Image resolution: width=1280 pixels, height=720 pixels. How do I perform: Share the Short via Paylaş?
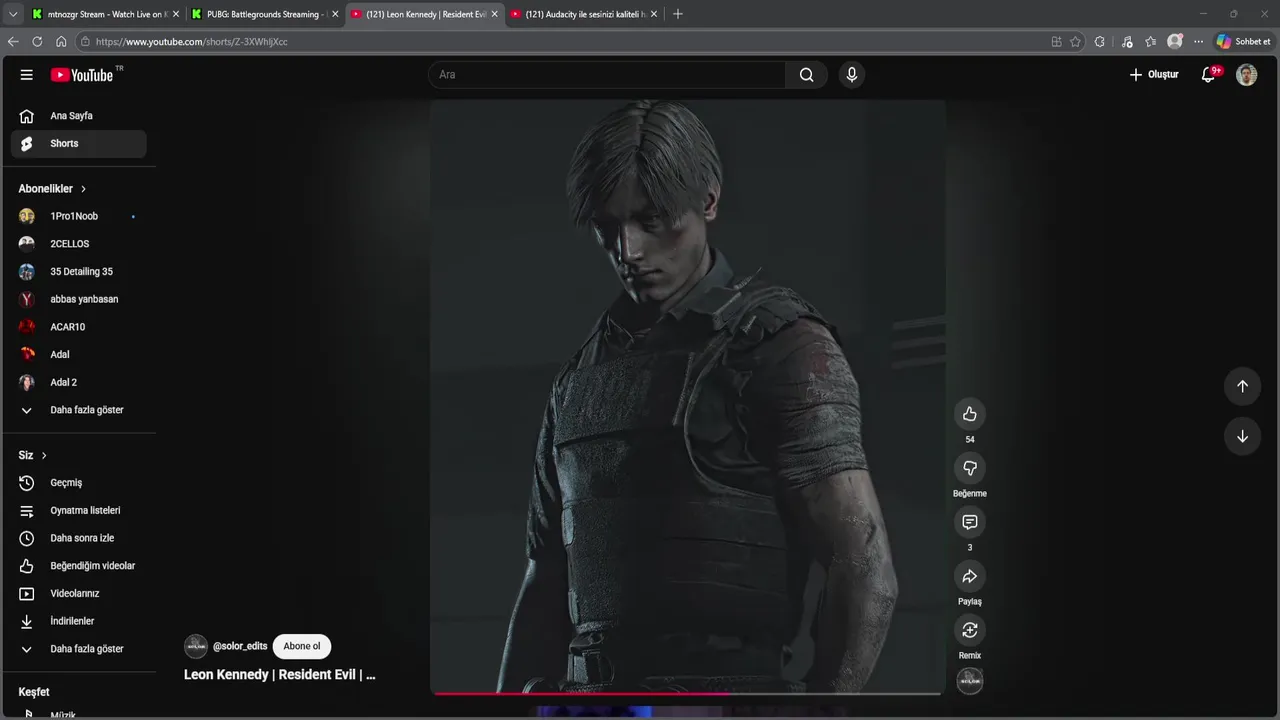[969, 576]
